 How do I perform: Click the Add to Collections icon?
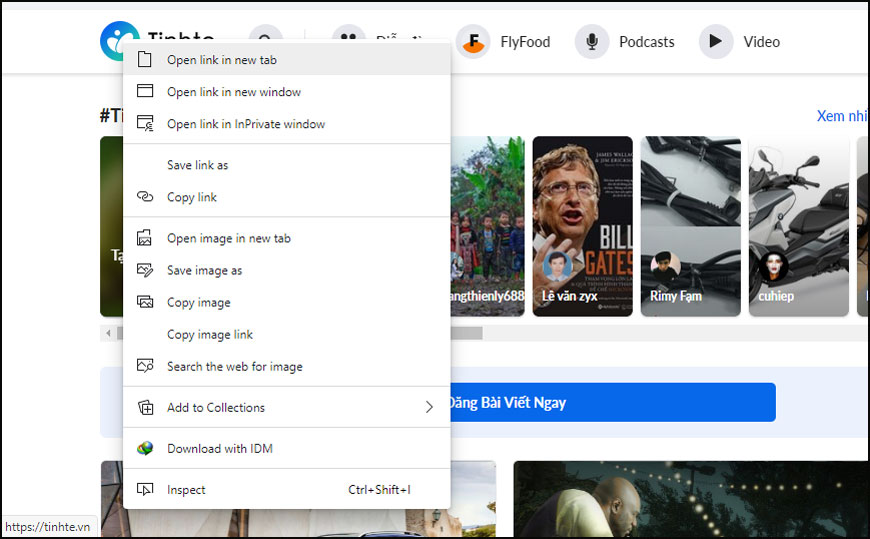(145, 408)
